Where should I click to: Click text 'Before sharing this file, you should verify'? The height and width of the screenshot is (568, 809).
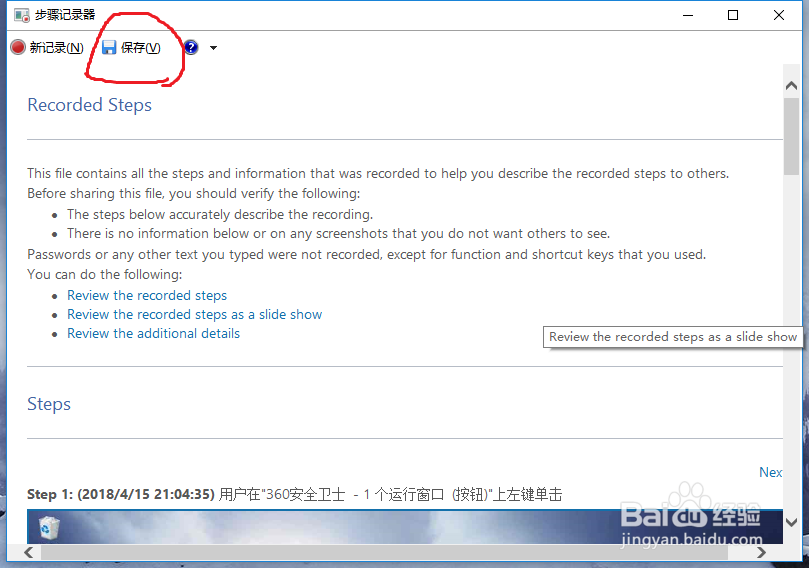coord(151,193)
